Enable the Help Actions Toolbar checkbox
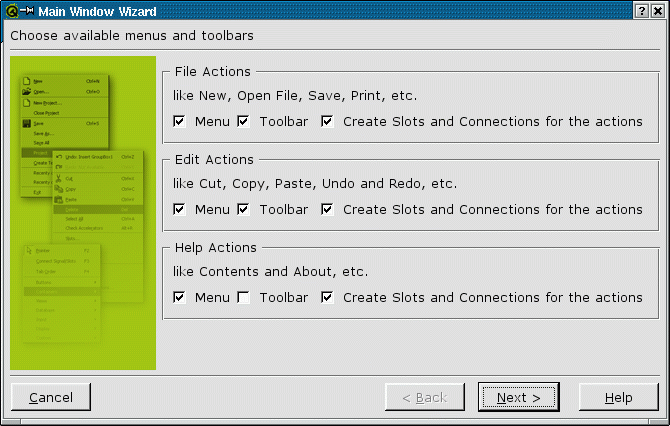 [243, 298]
